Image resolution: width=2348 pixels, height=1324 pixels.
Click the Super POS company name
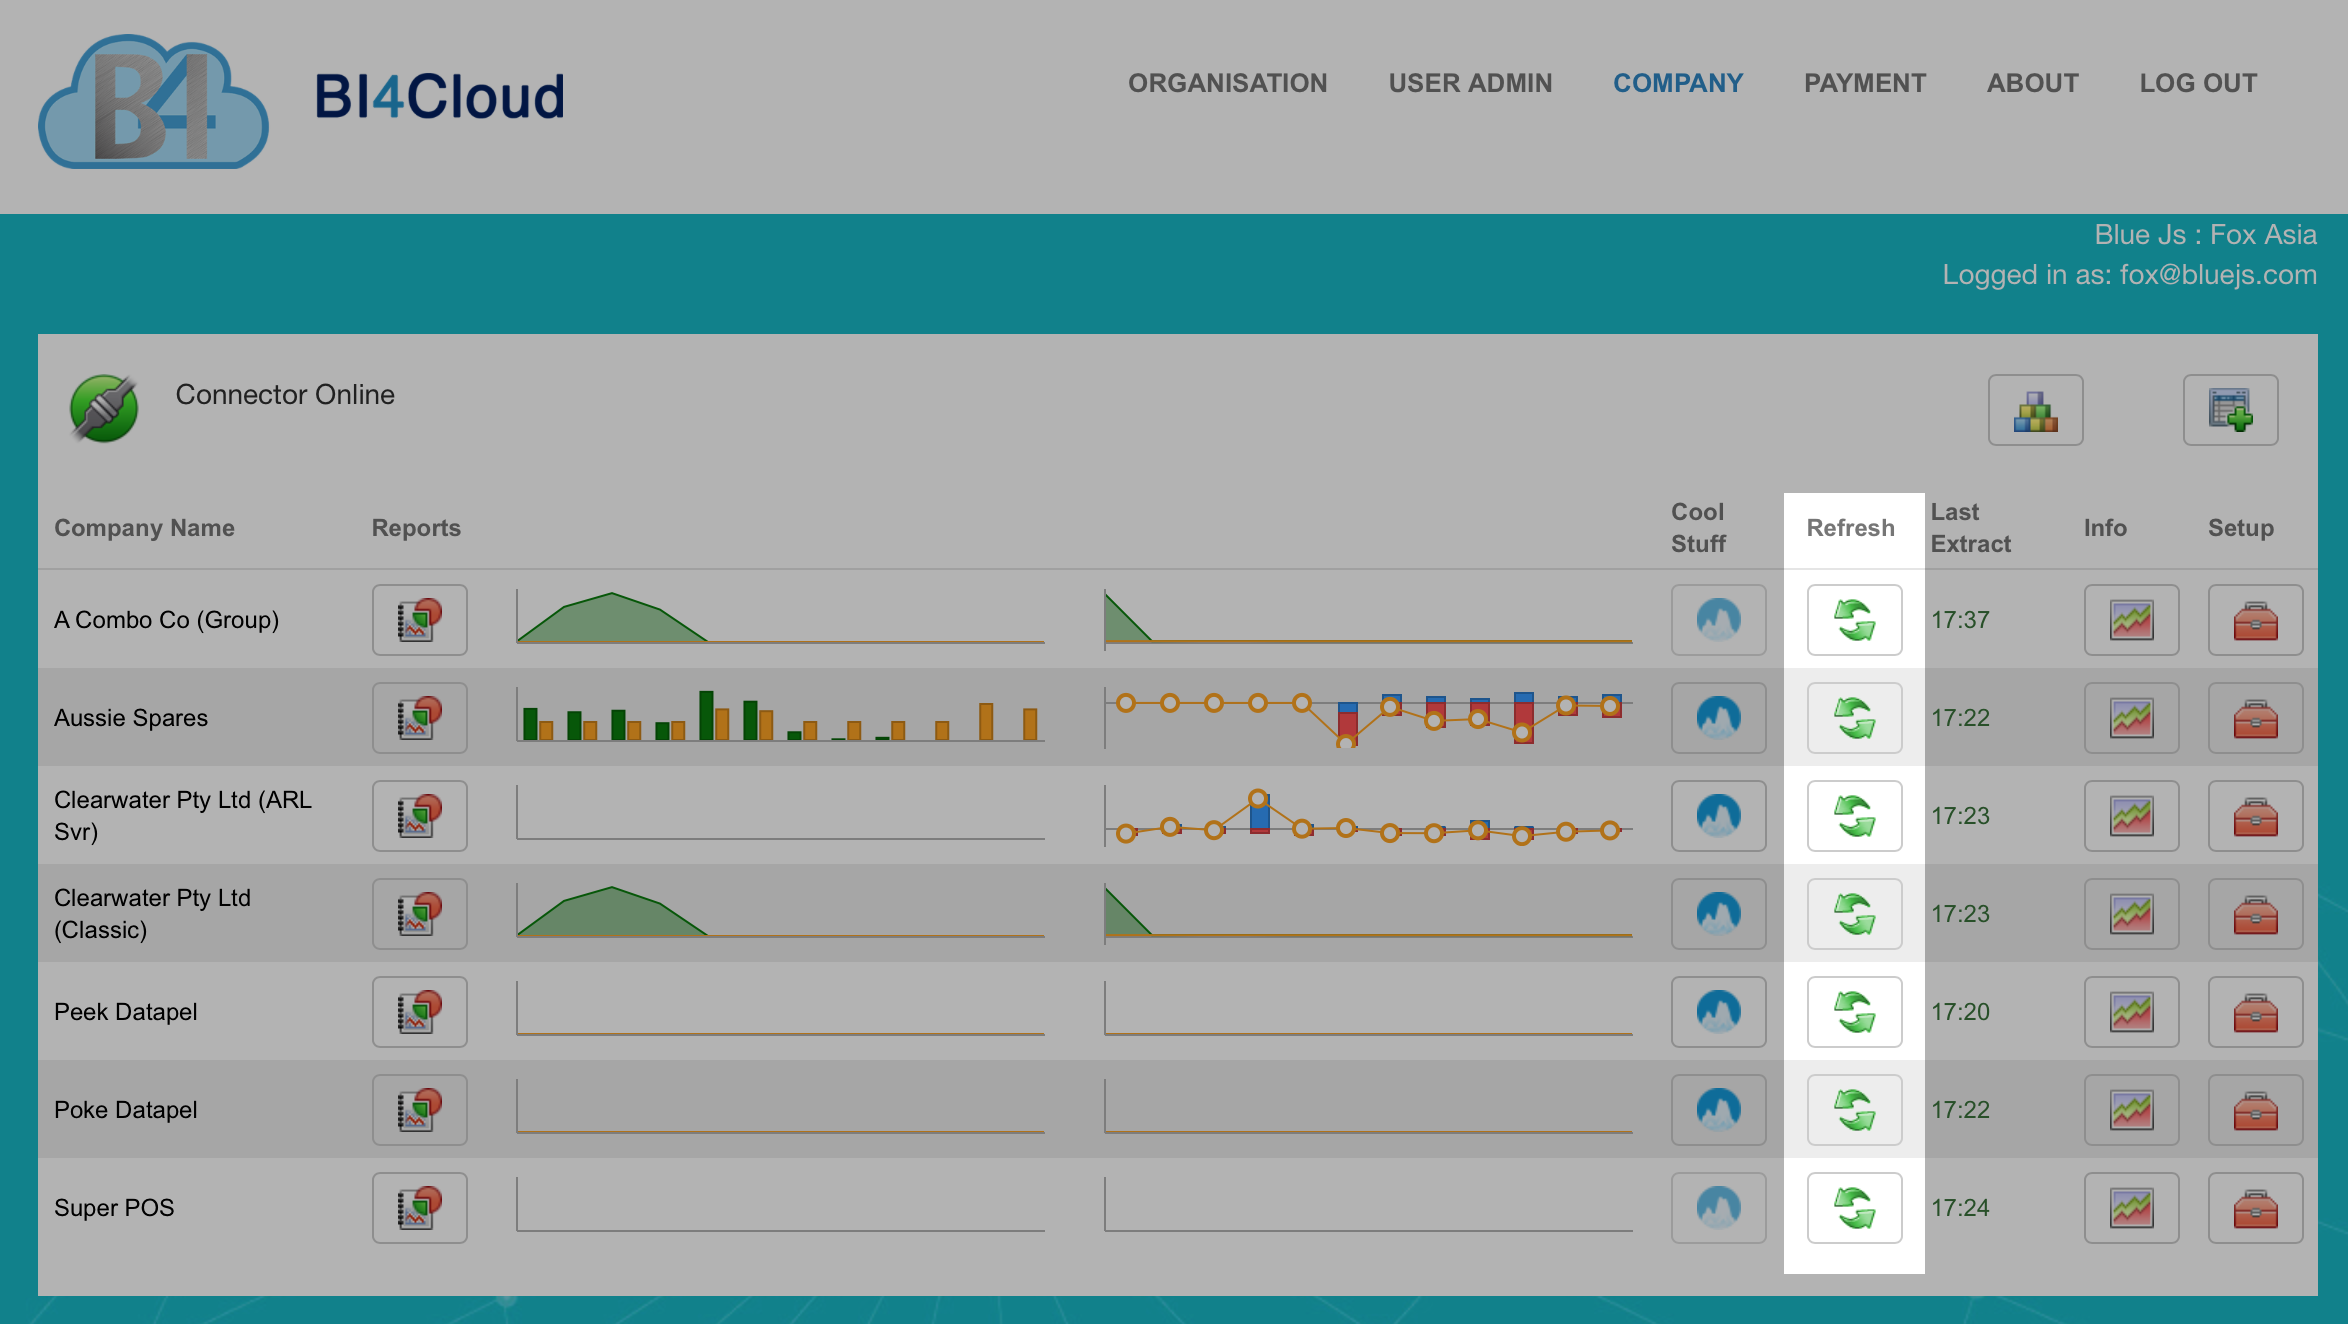(114, 1208)
